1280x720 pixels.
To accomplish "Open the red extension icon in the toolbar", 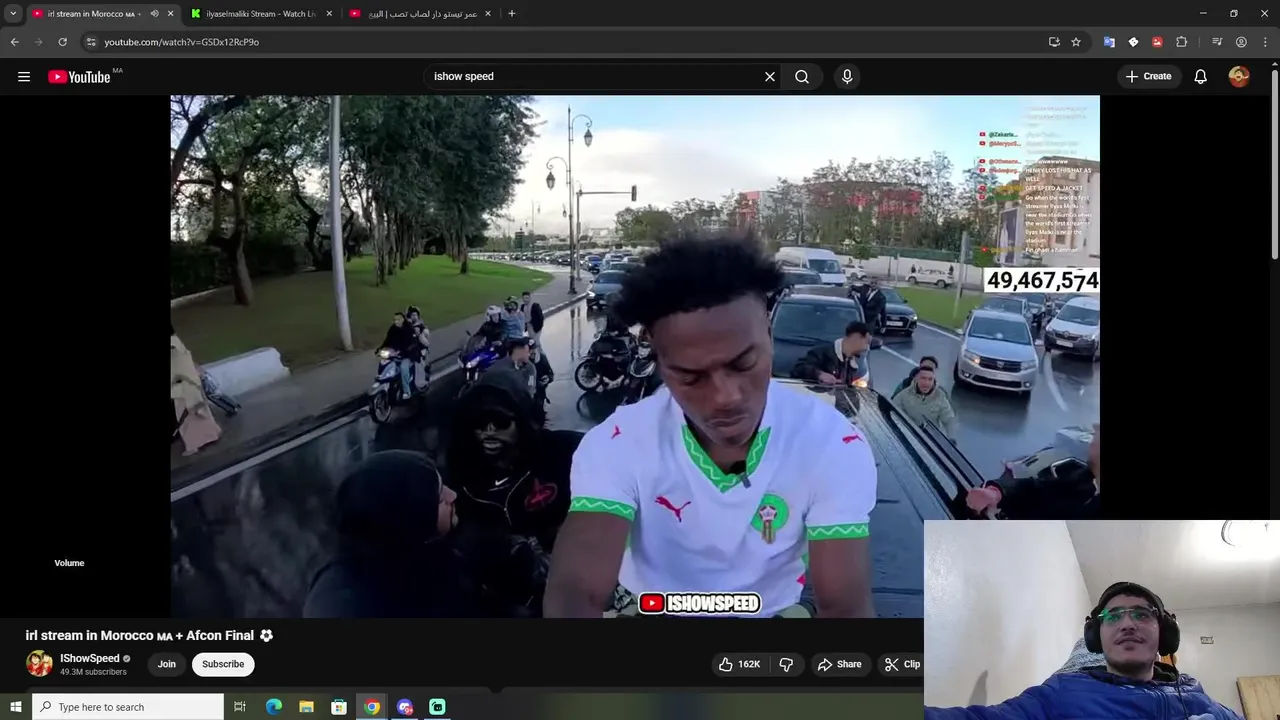I will (1157, 42).
